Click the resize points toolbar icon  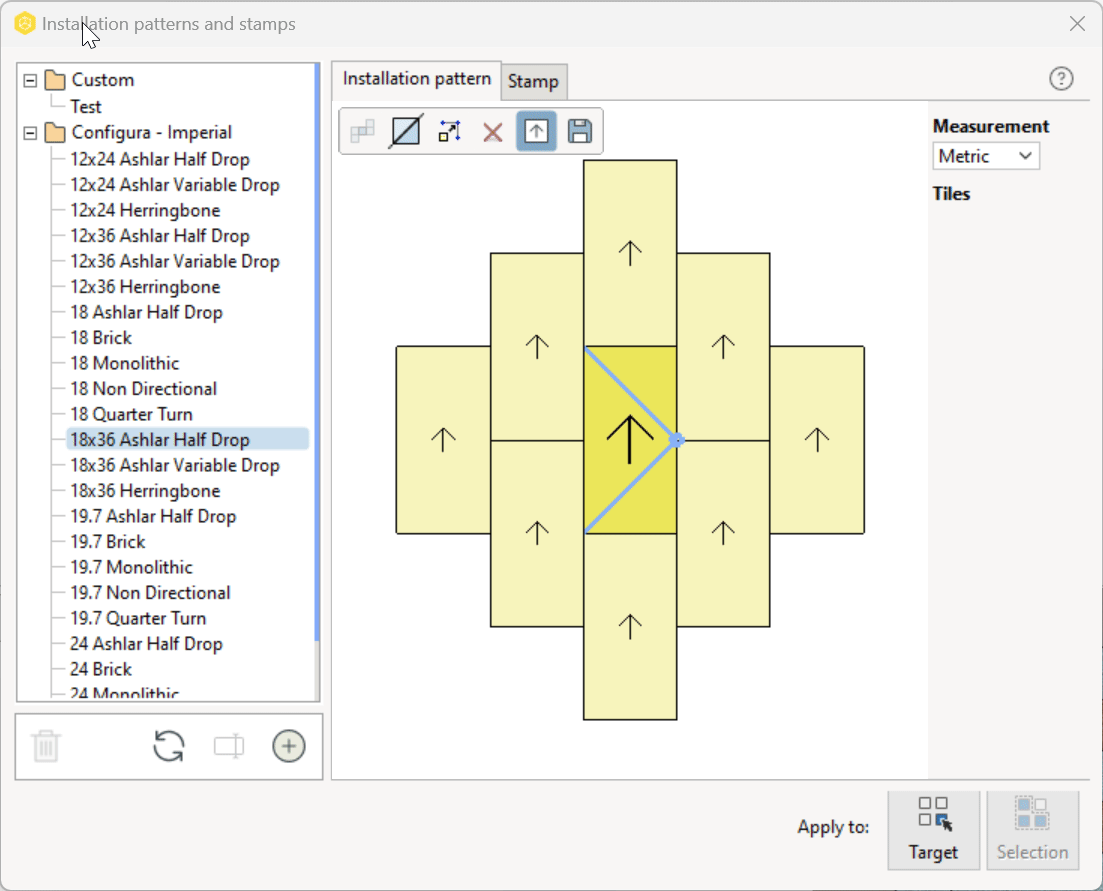pos(450,132)
